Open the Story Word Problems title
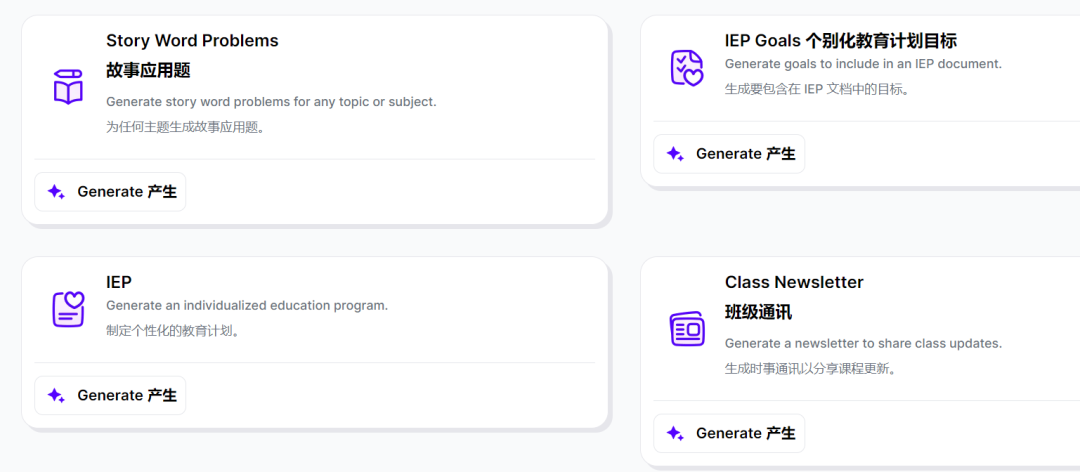Image resolution: width=1080 pixels, height=472 pixels. click(x=192, y=41)
